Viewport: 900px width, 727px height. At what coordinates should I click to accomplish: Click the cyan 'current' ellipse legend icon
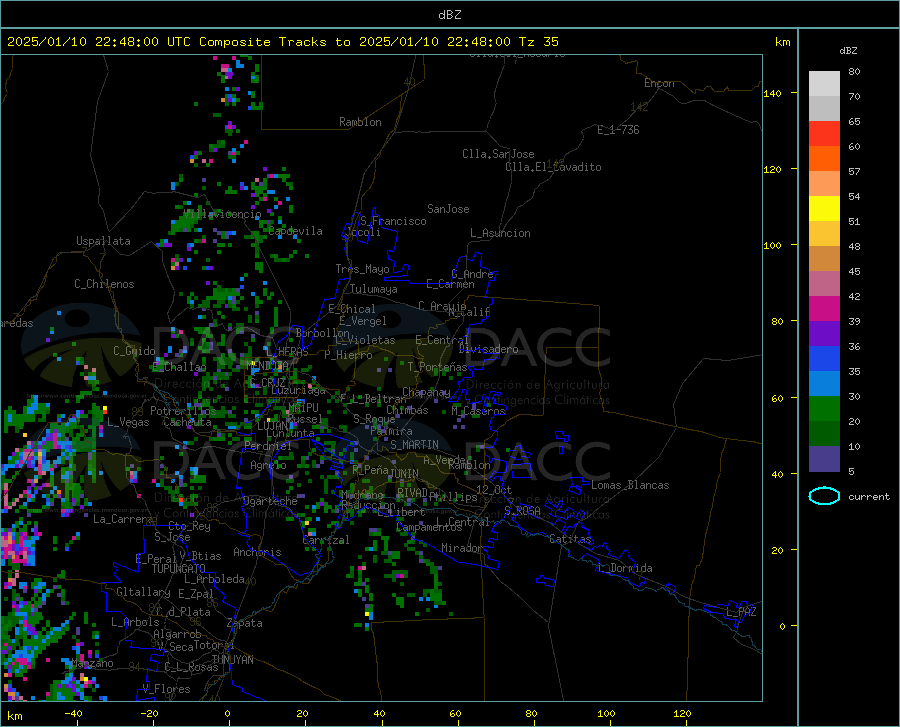824,496
